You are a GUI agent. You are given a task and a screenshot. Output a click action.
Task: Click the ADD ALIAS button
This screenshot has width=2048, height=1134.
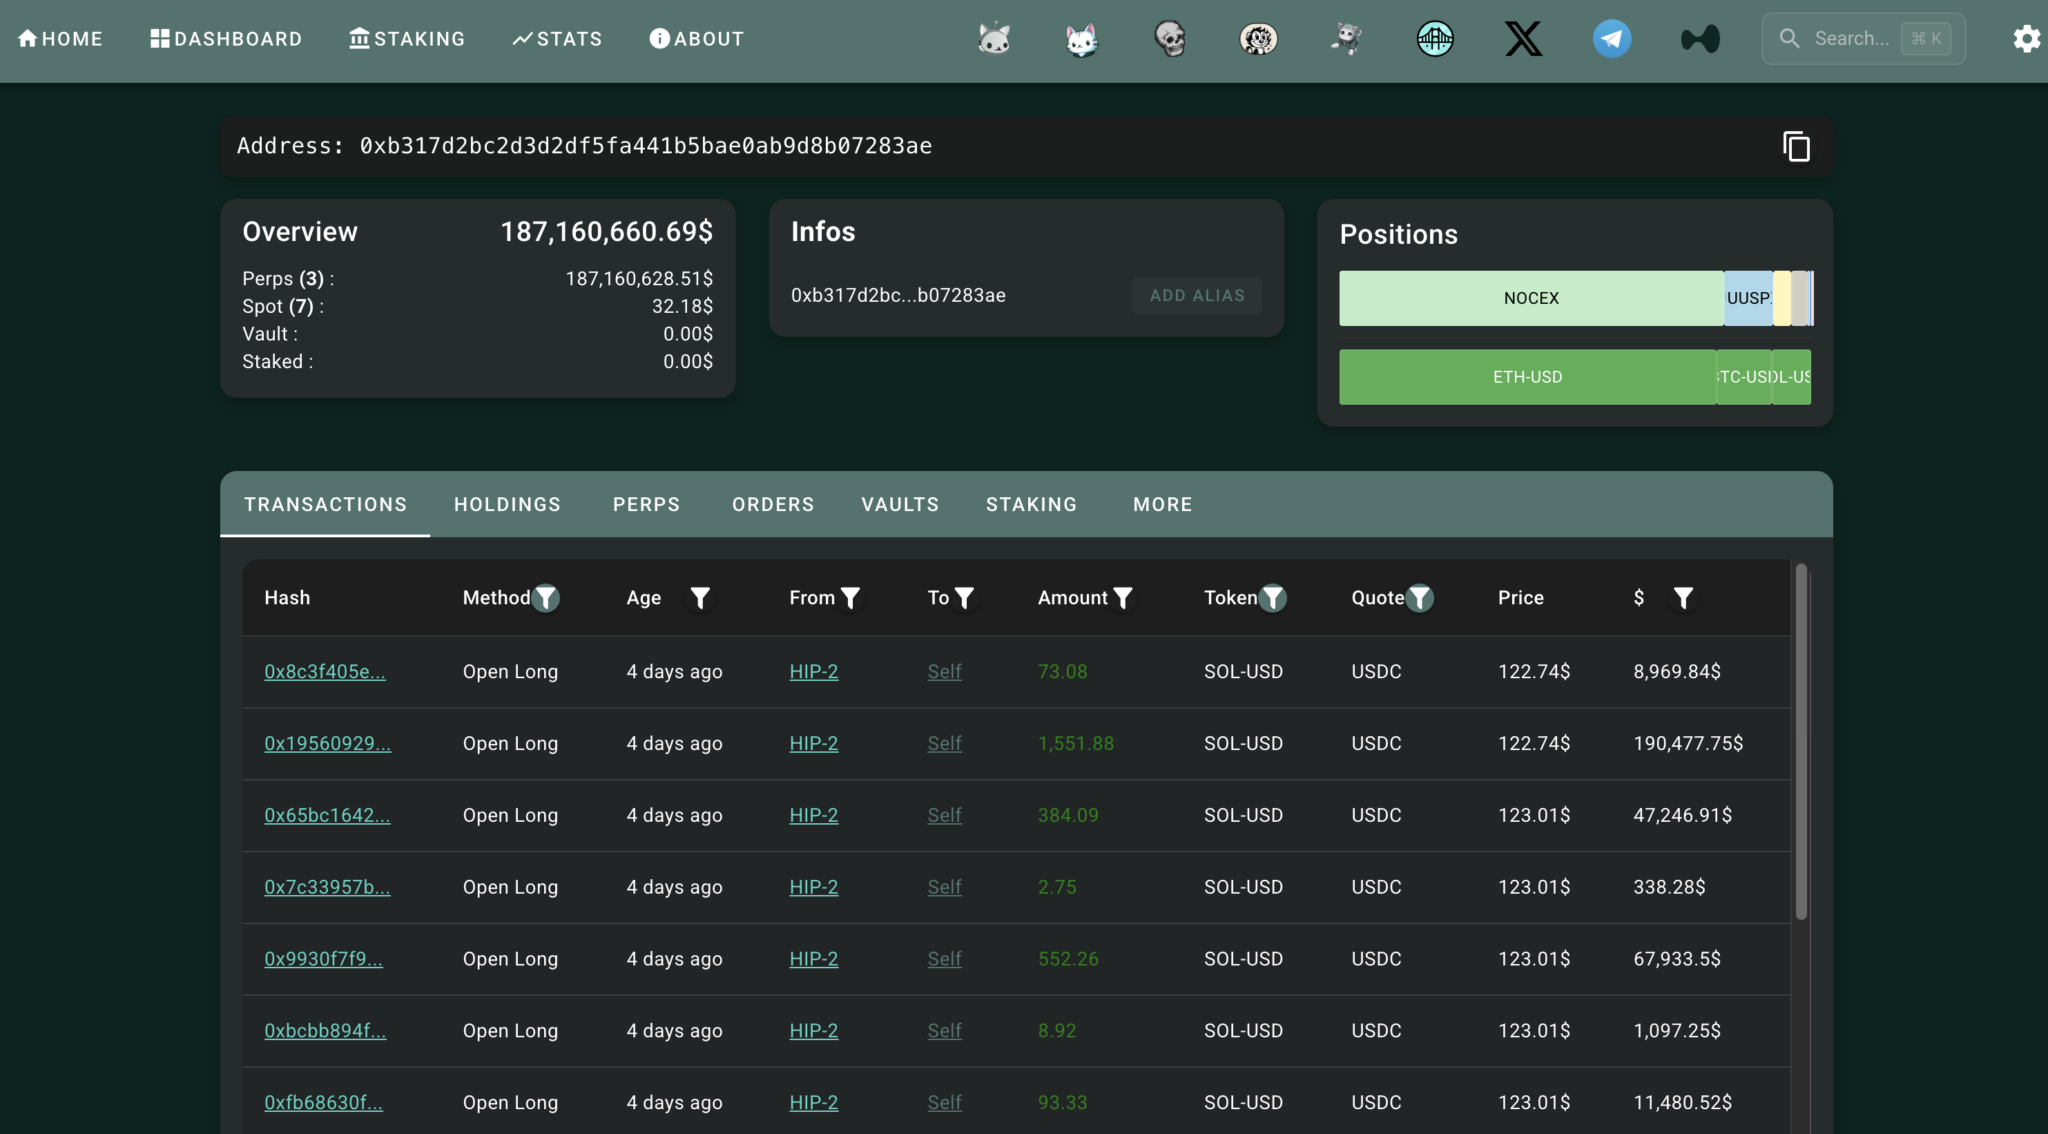point(1196,295)
